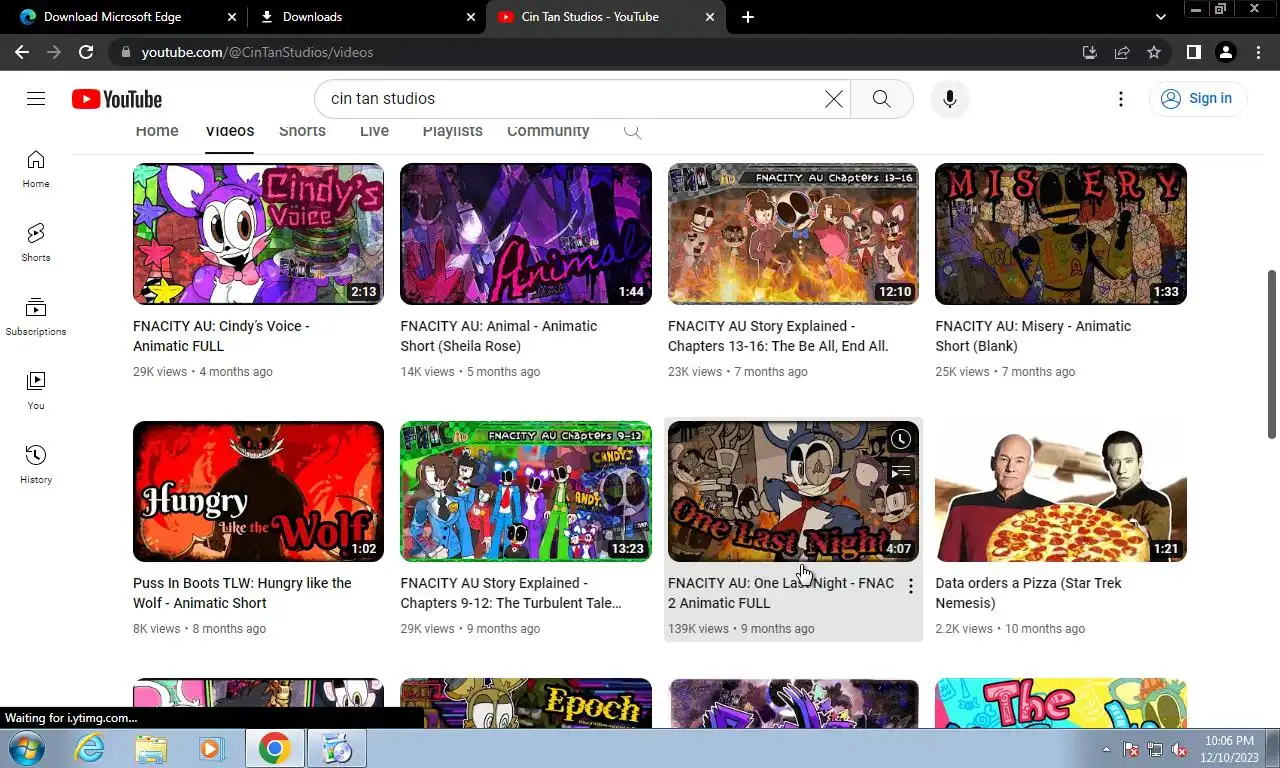
Task: Open the channel Live tab
Action: (x=374, y=131)
